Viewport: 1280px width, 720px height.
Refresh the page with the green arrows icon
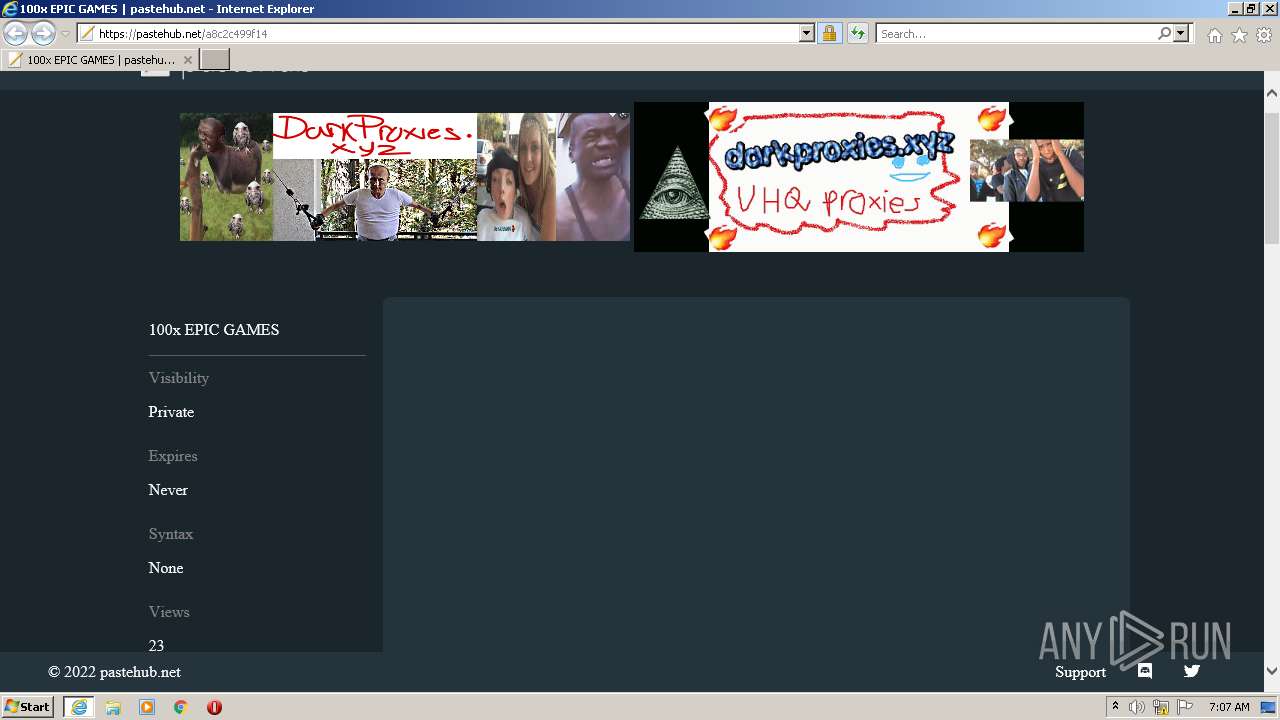point(858,34)
